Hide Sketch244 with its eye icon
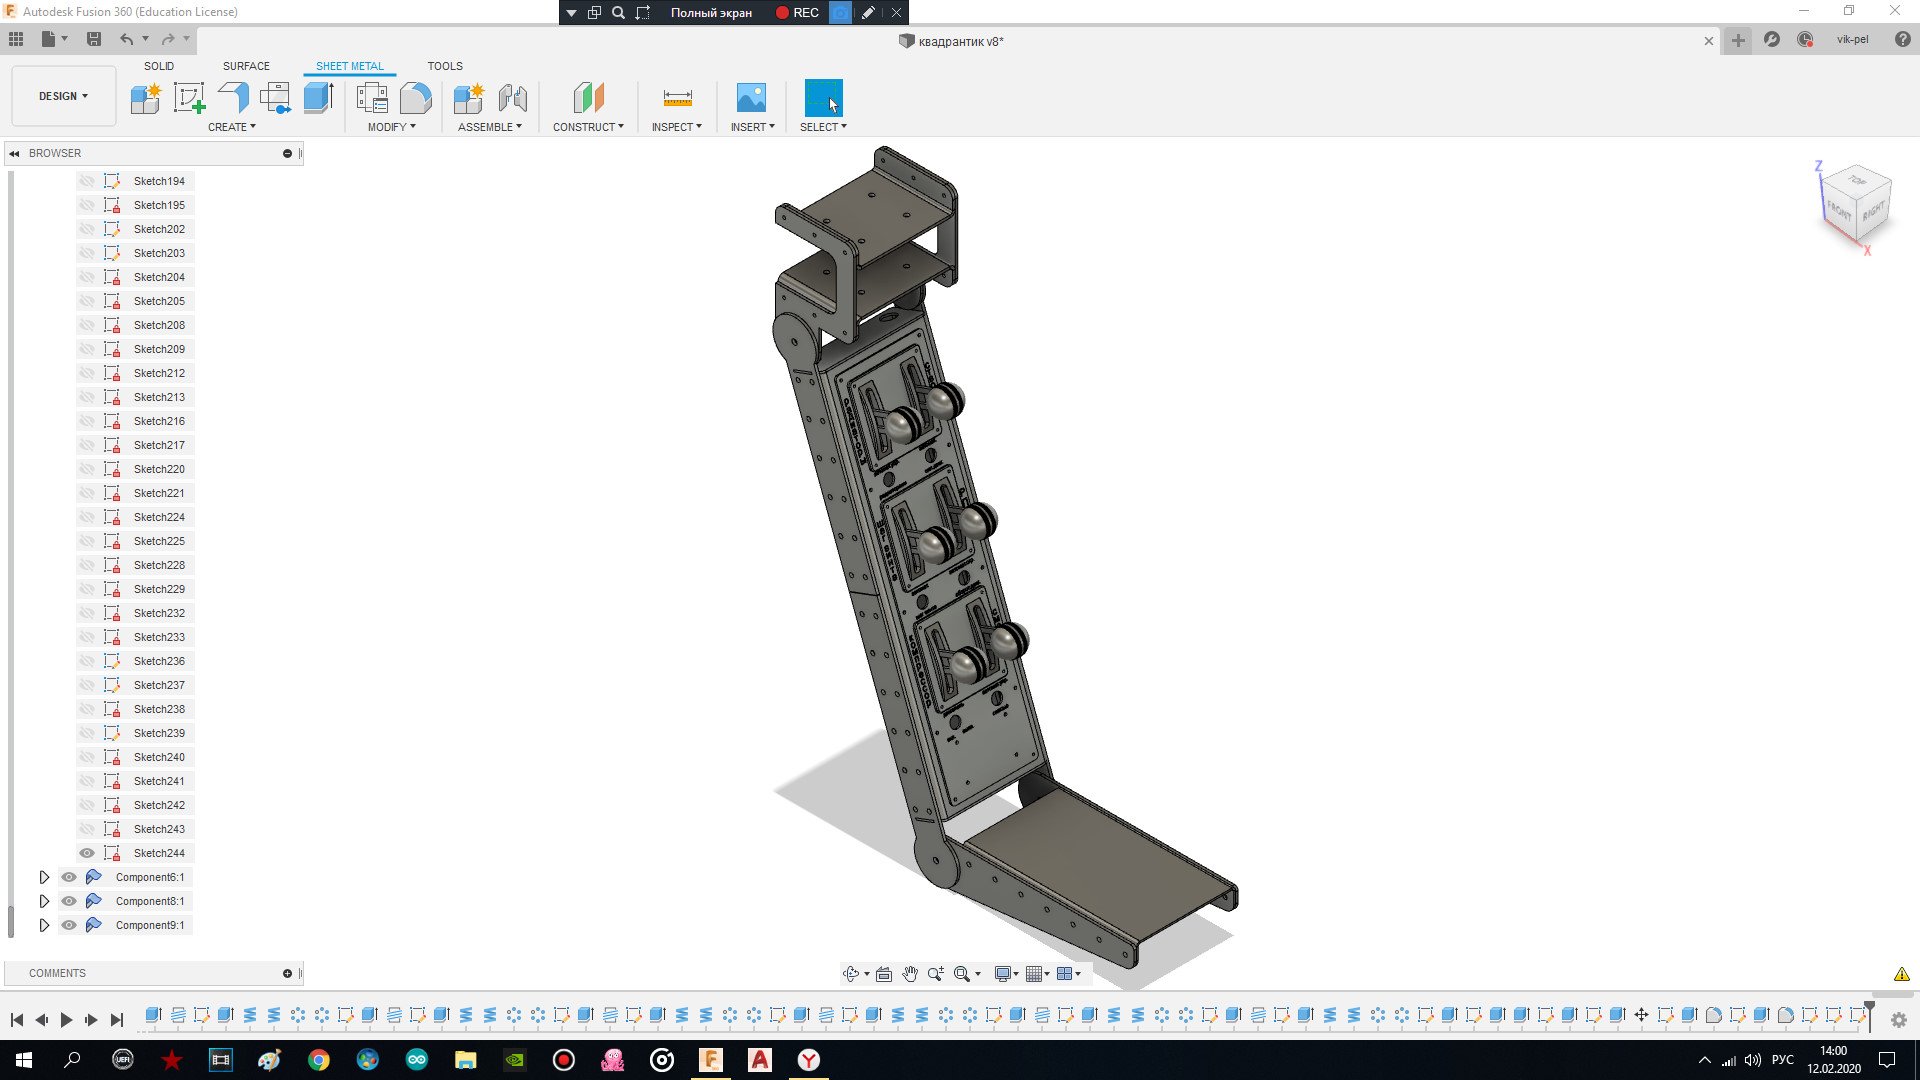Screen dimensions: 1920x1080 87,853
